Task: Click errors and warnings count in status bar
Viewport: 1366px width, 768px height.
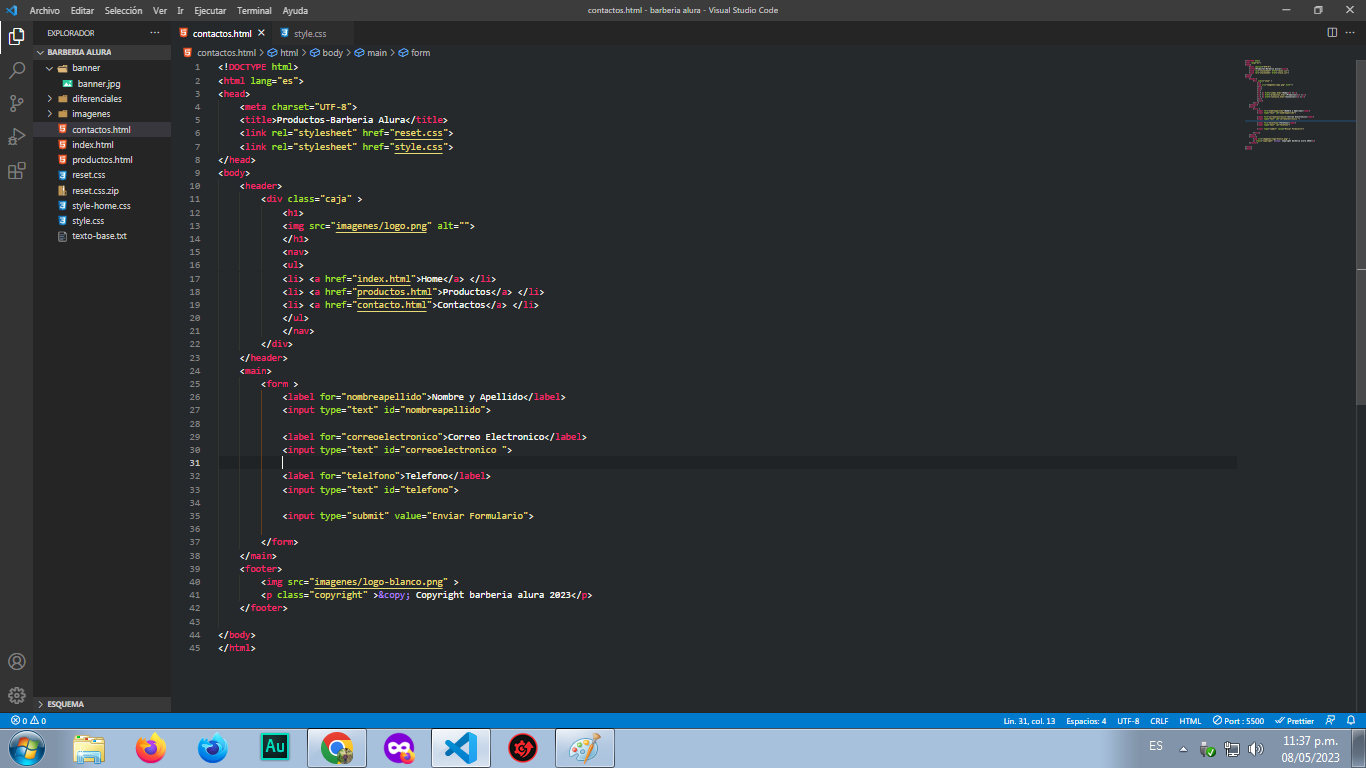Action: (x=28, y=720)
